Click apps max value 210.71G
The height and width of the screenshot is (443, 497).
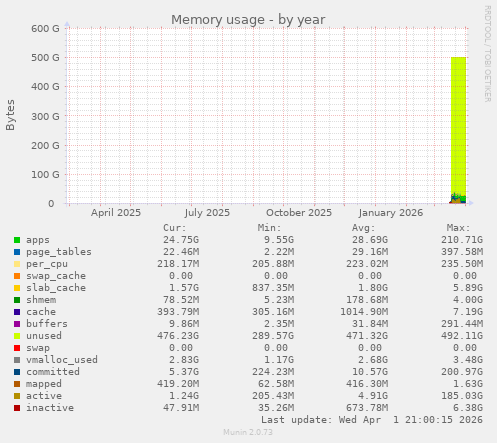tap(462, 240)
